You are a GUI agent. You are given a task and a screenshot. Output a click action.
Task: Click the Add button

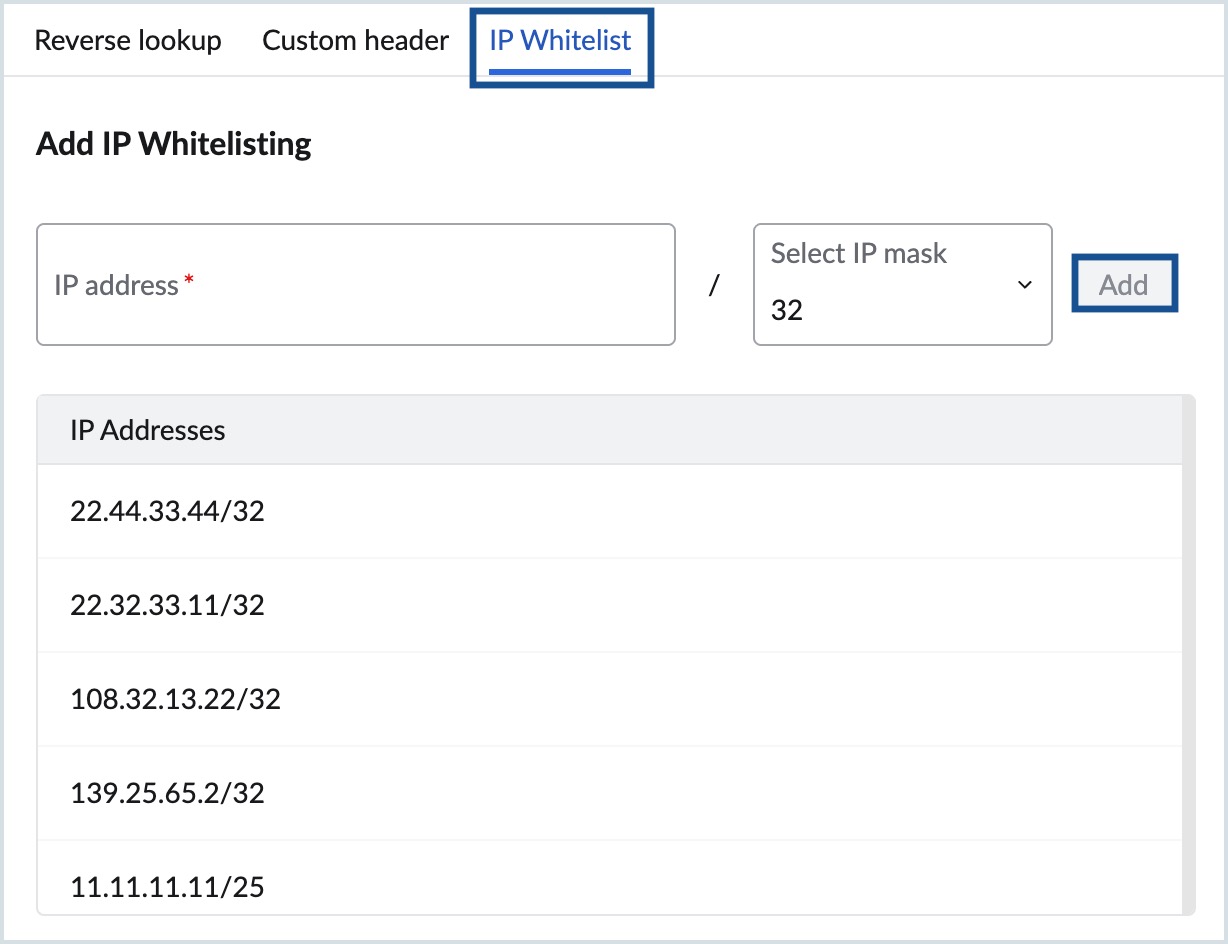pos(1123,285)
